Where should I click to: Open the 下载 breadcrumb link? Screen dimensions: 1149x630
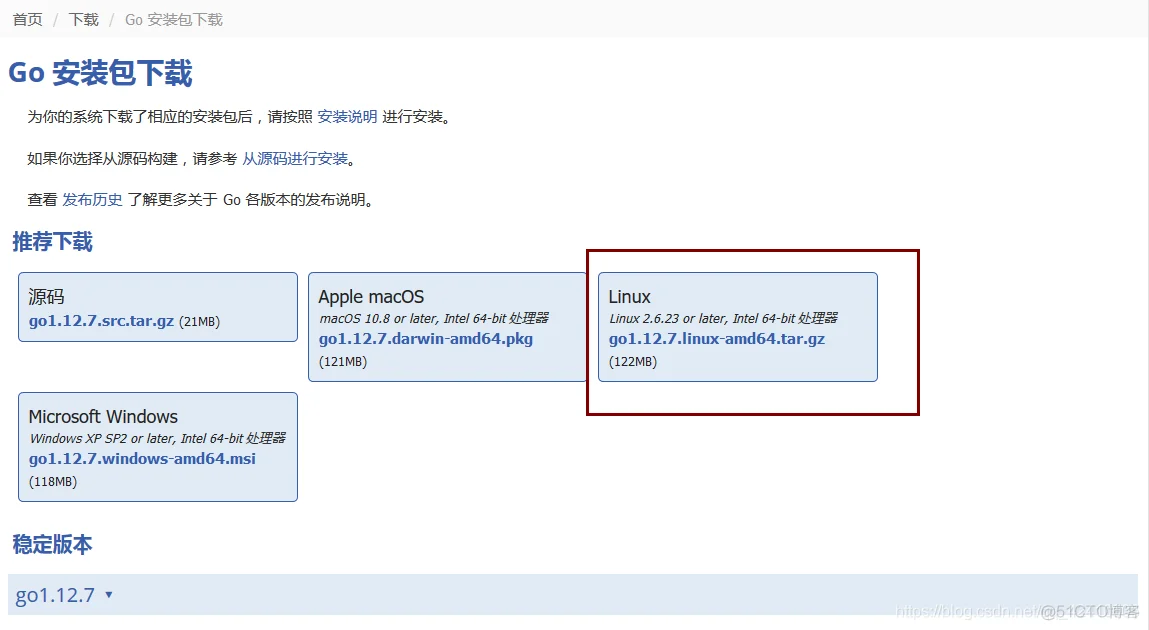coord(84,20)
